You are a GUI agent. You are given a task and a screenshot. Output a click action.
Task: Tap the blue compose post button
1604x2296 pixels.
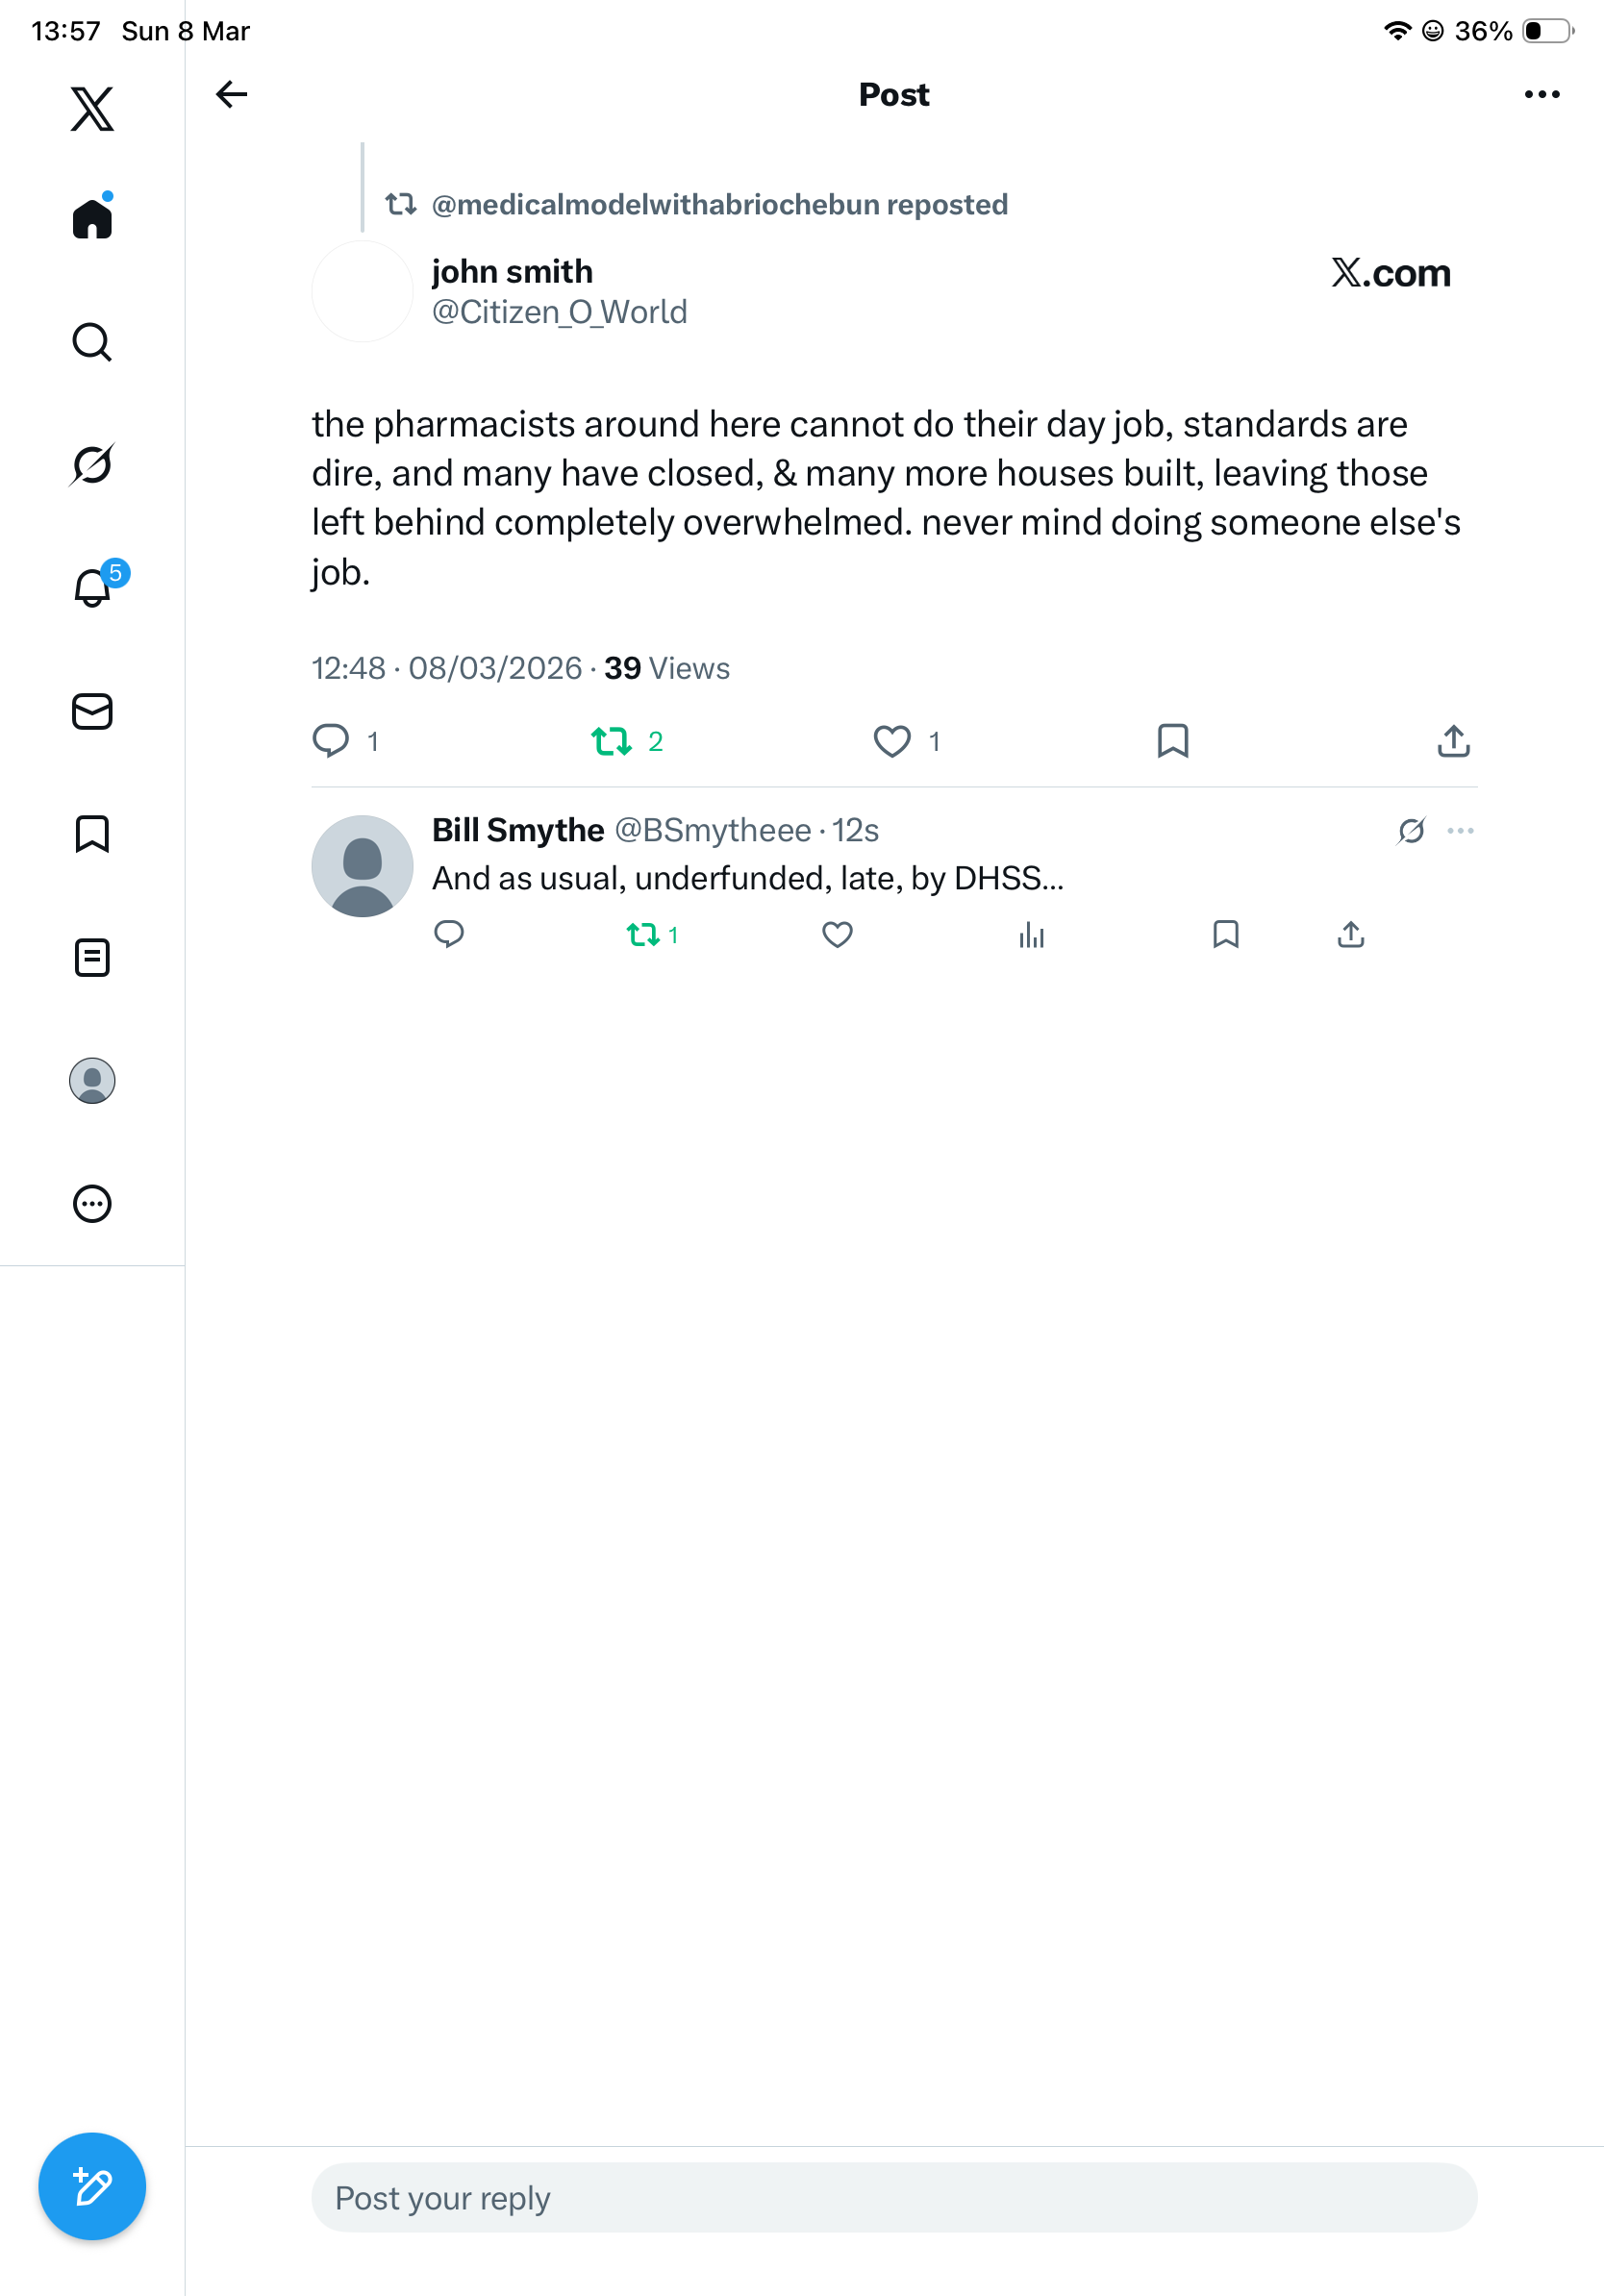(x=92, y=2186)
